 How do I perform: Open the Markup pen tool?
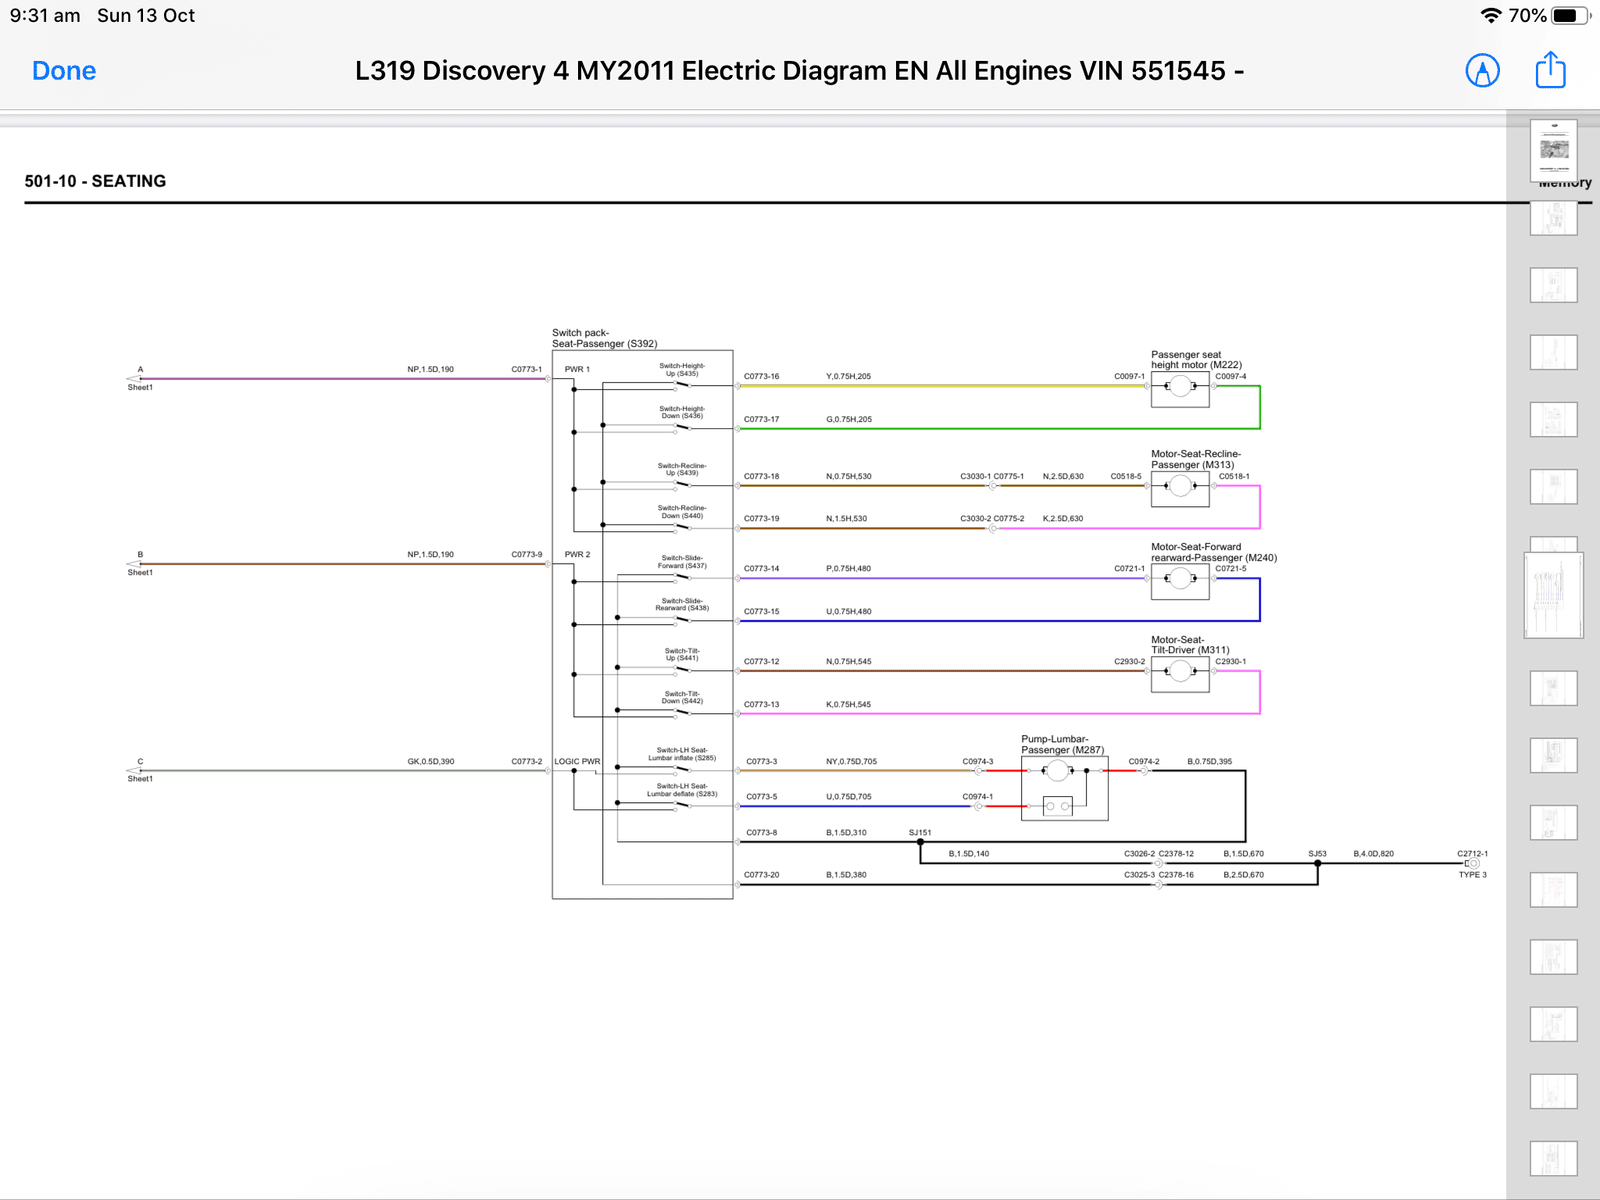[1482, 71]
